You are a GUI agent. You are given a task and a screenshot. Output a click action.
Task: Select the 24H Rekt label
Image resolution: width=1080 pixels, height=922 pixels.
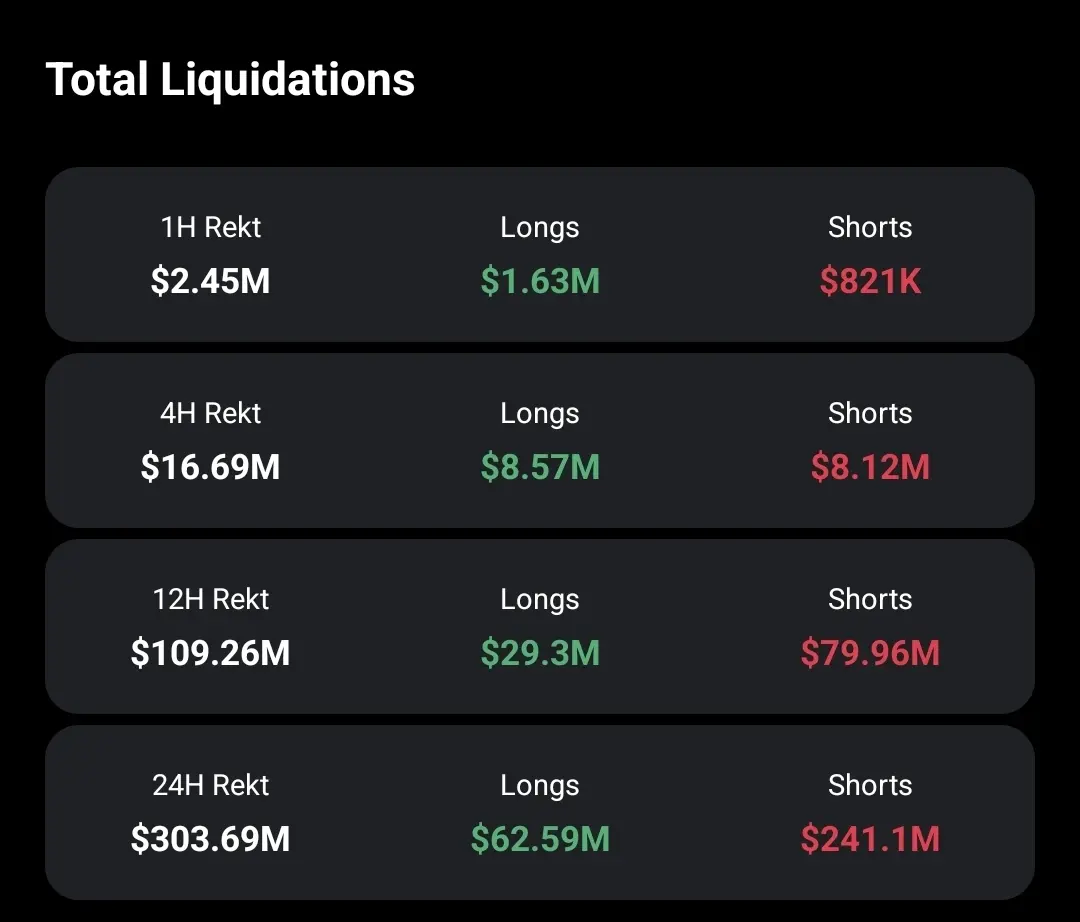pos(210,786)
